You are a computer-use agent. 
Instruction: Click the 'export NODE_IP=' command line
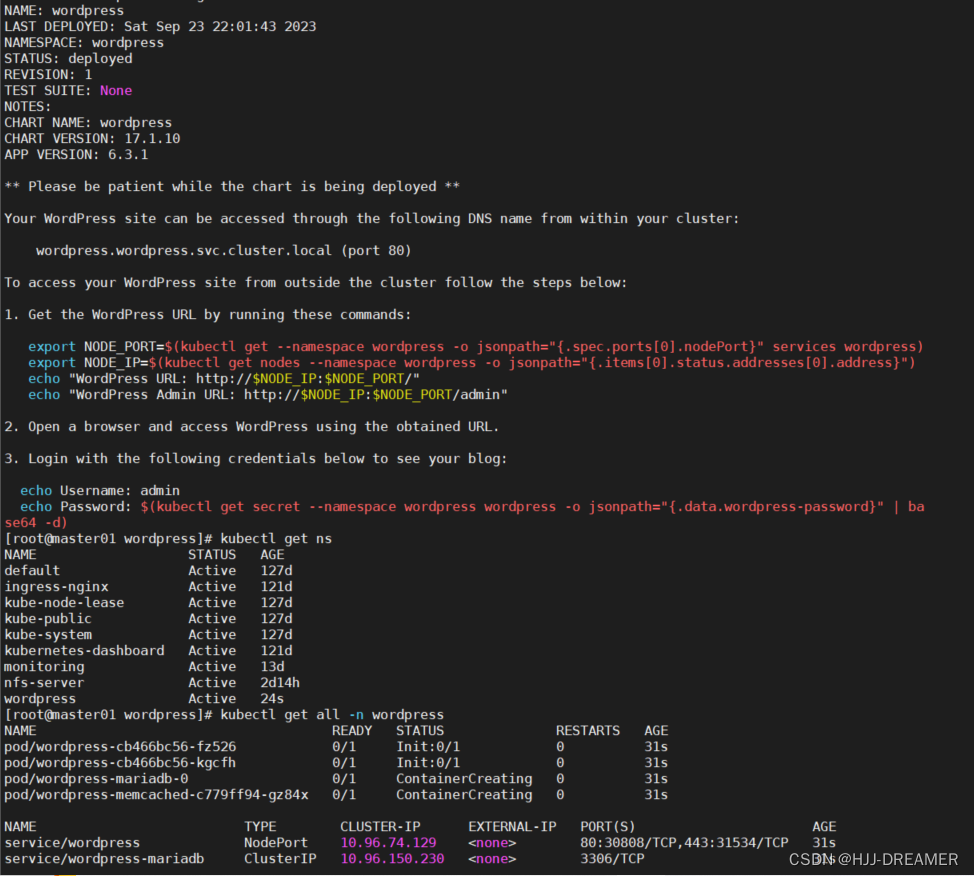pos(472,363)
